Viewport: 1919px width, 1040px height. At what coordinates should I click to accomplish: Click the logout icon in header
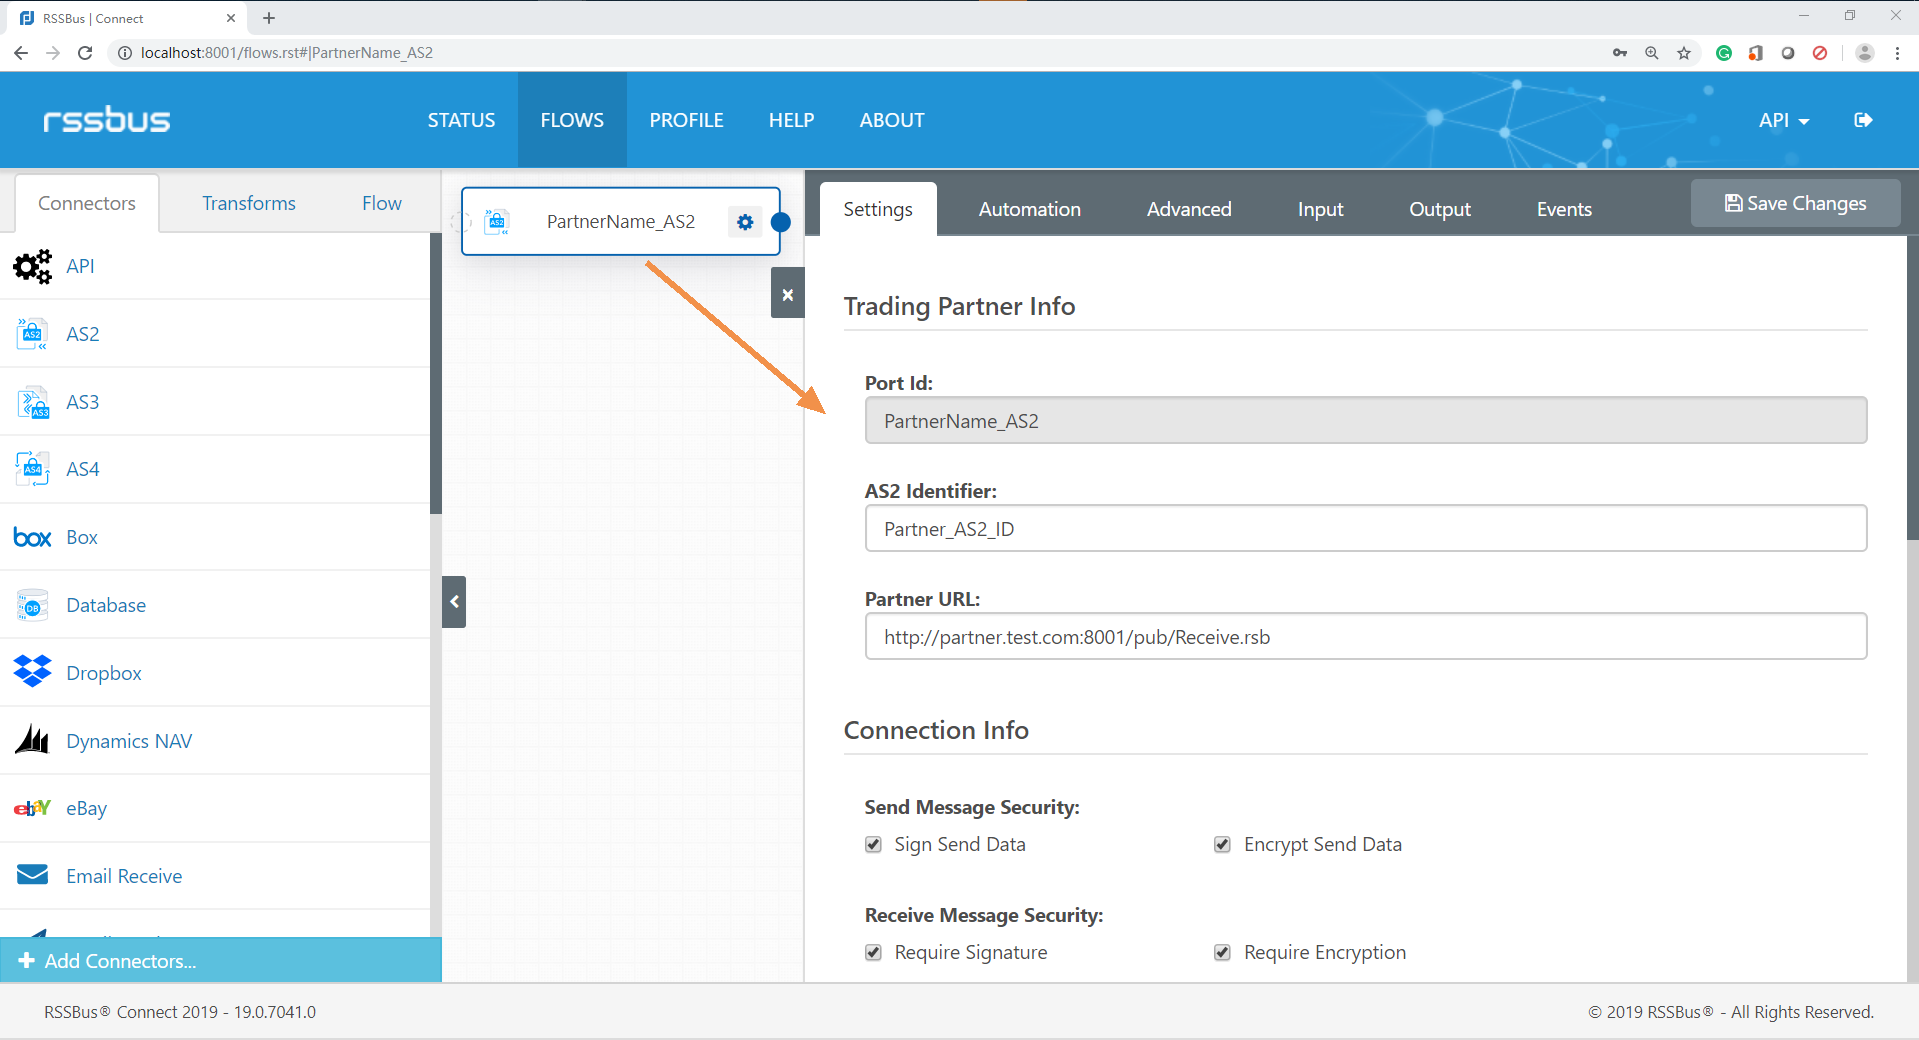click(1863, 120)
